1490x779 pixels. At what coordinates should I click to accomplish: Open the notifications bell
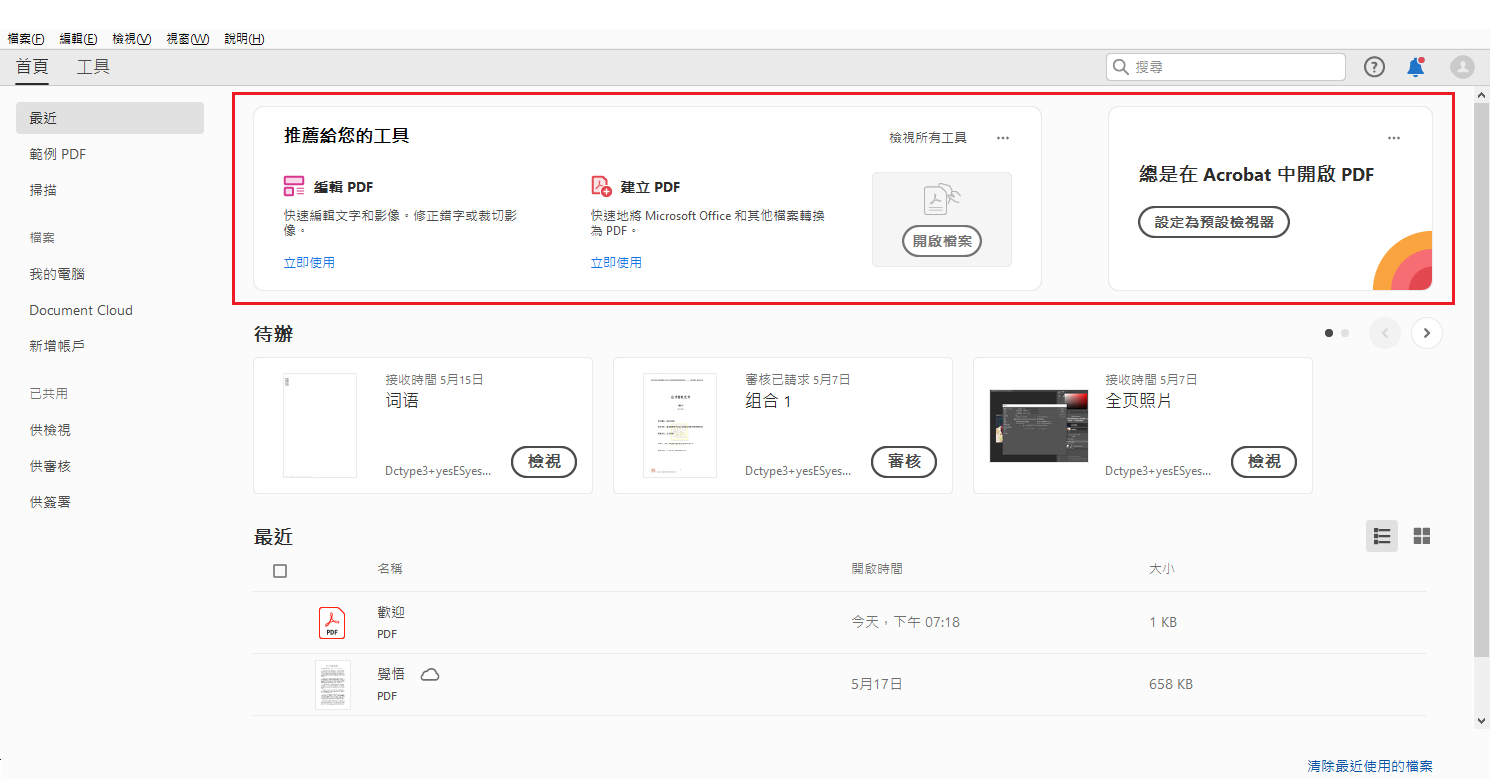pos(1415,67)
